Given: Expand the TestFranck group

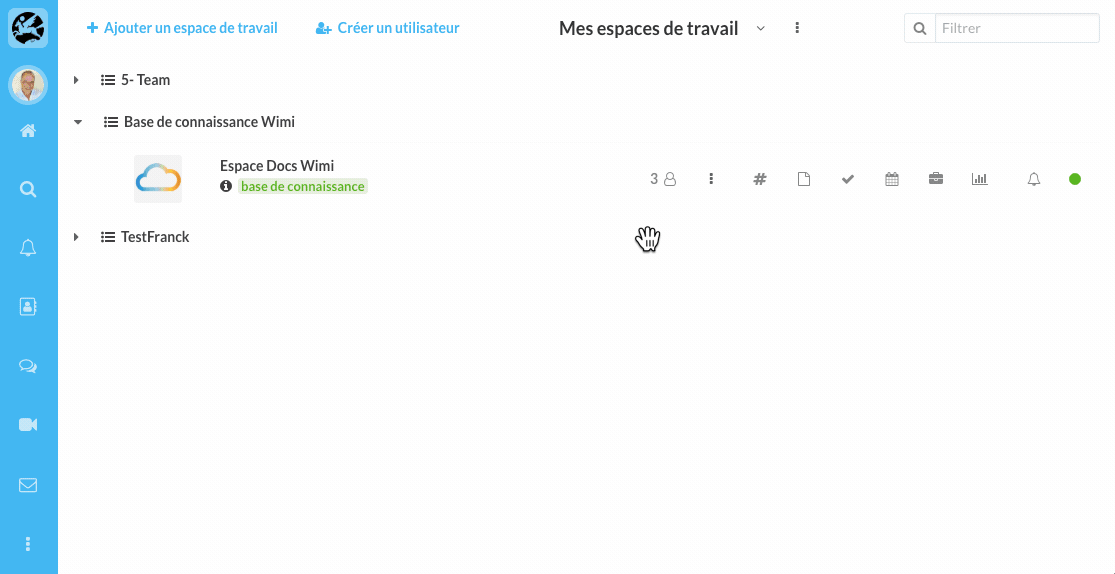Looking at the screenshot, I should point(76,237).
